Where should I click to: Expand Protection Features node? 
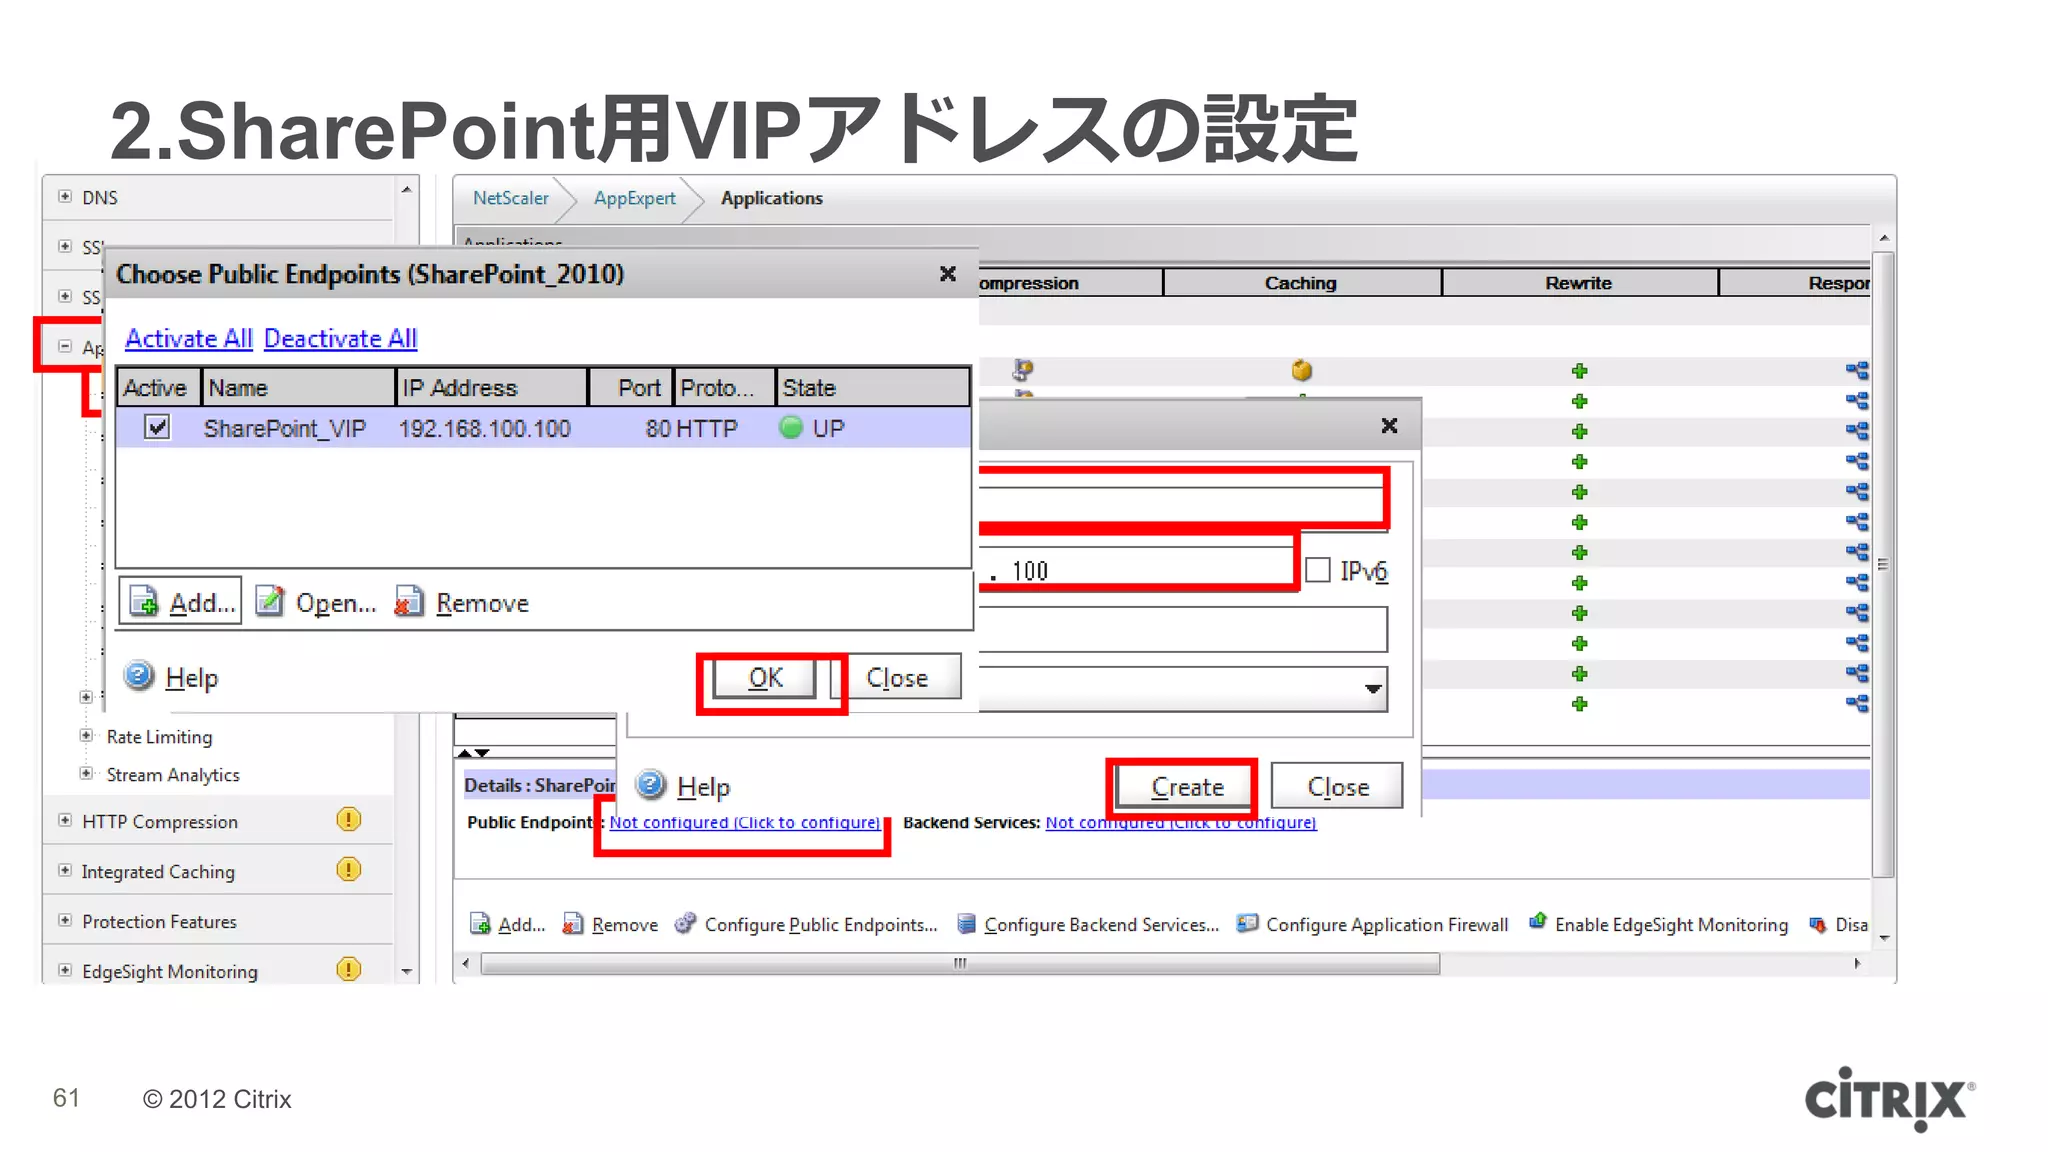(x=65, y=920)
